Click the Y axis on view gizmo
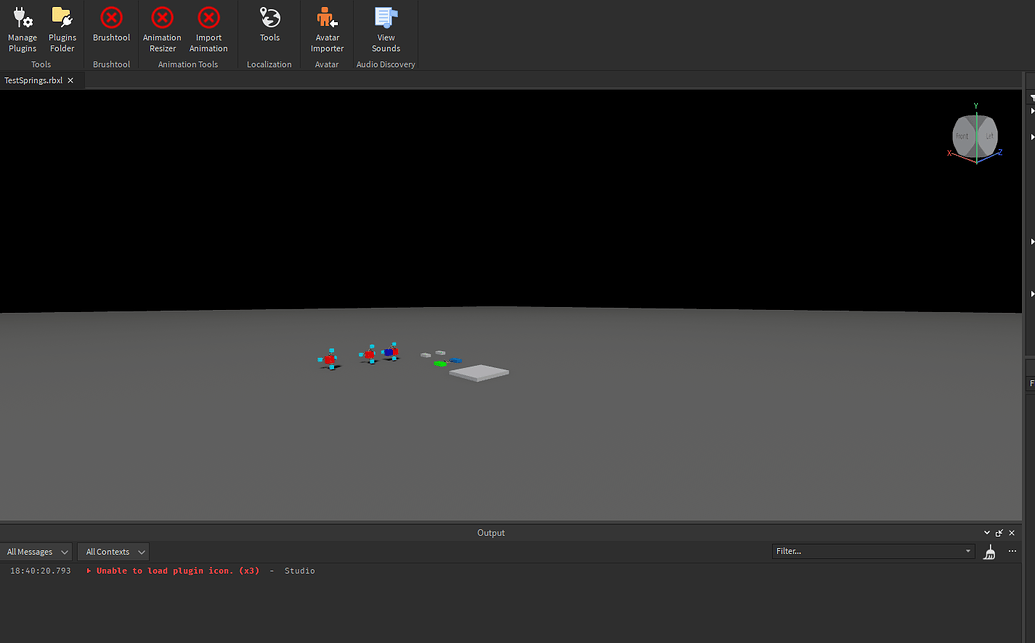The width and height of the screenshot is (1035, 643). (976, 106)
